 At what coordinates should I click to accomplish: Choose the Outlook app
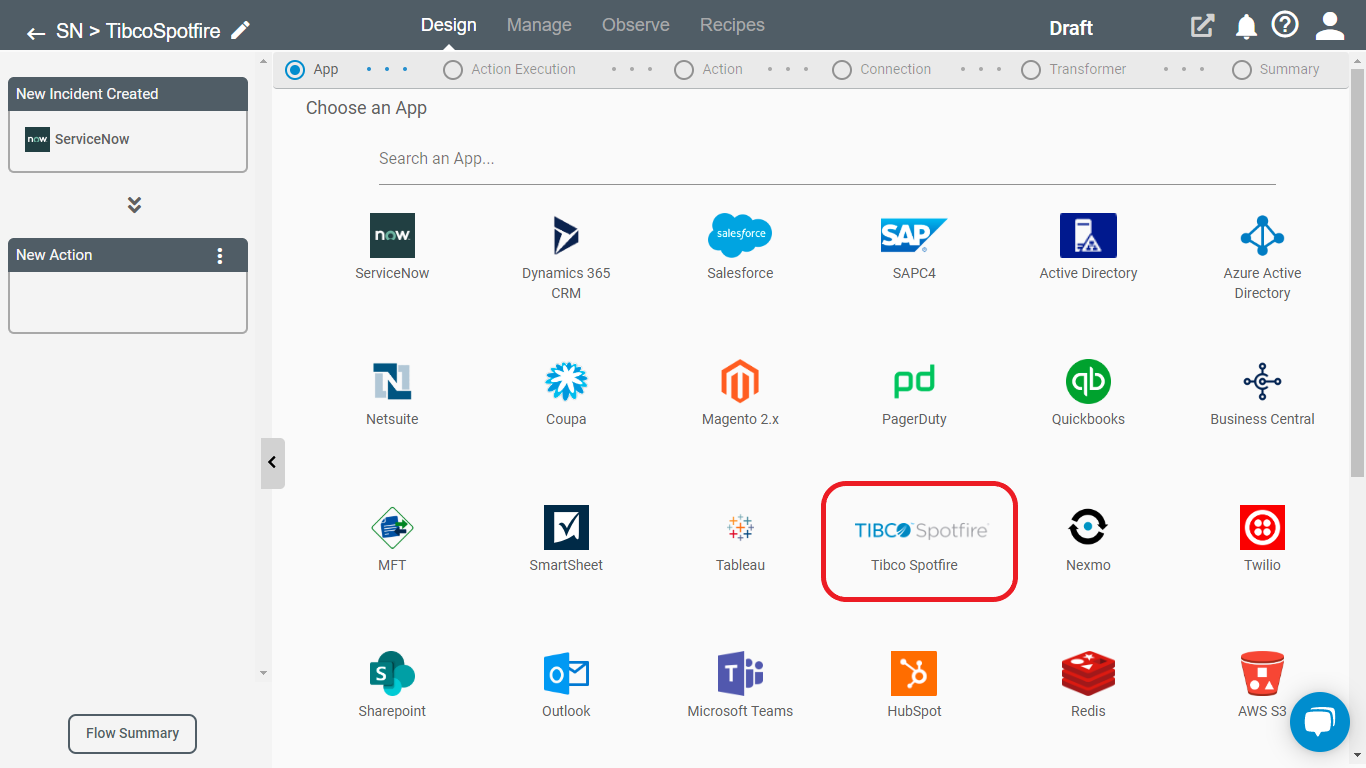click(566, 673)
